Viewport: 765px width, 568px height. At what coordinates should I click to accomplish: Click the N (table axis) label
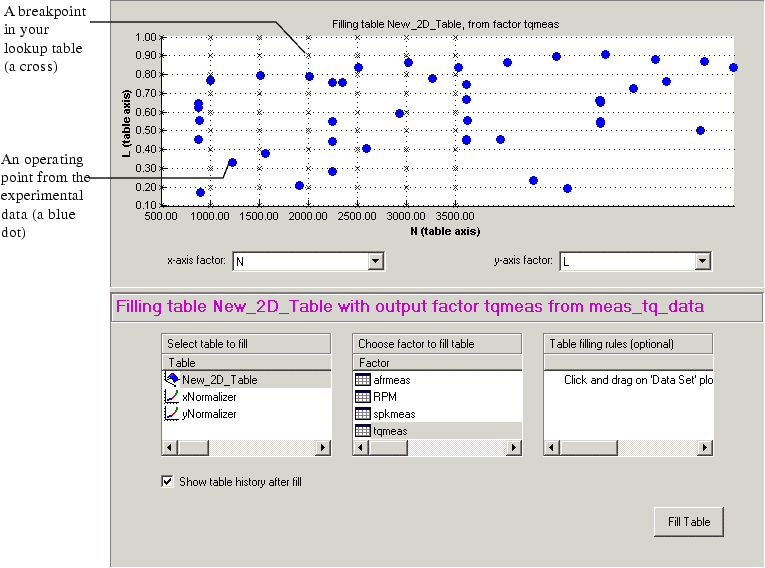point(445,231)
